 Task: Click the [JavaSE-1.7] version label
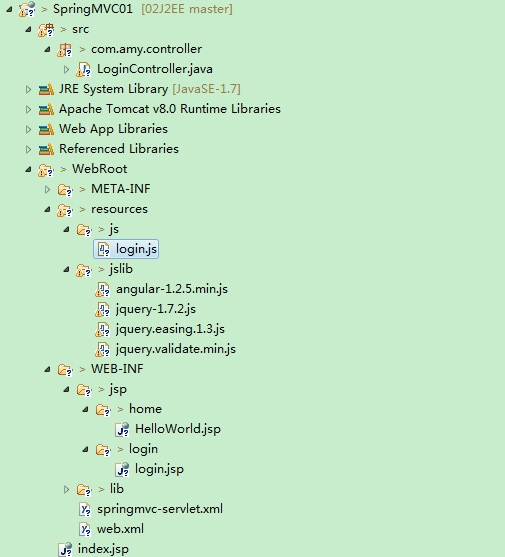click(x=206, y=89)
